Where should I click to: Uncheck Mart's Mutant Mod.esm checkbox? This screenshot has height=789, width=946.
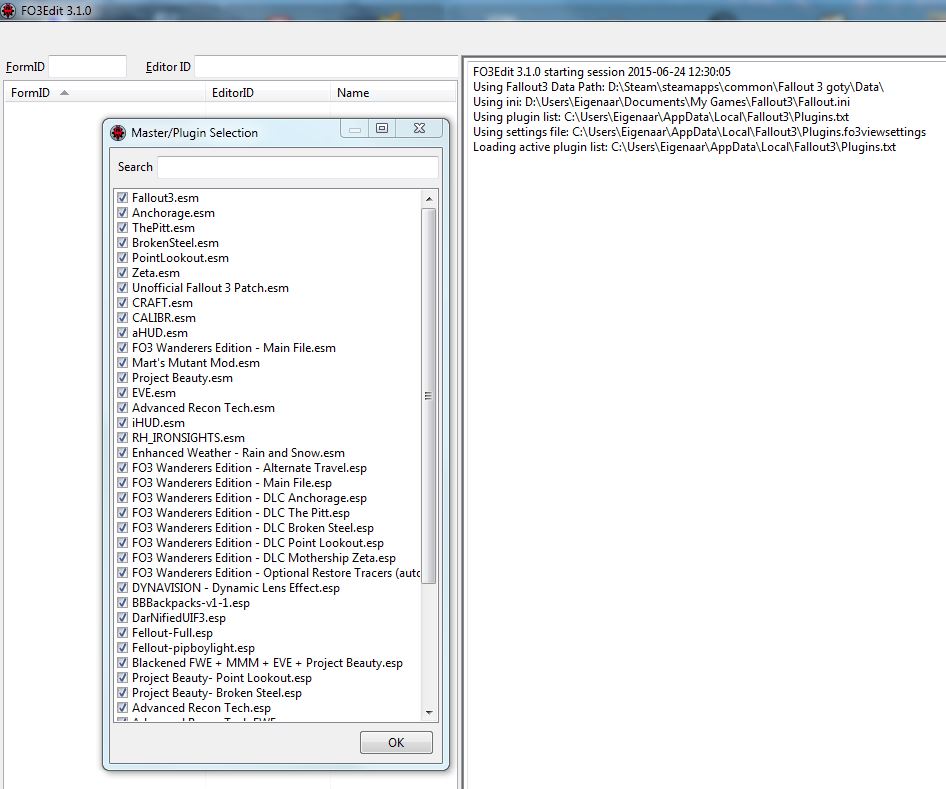pyautogui.click(x=122, y=363)
